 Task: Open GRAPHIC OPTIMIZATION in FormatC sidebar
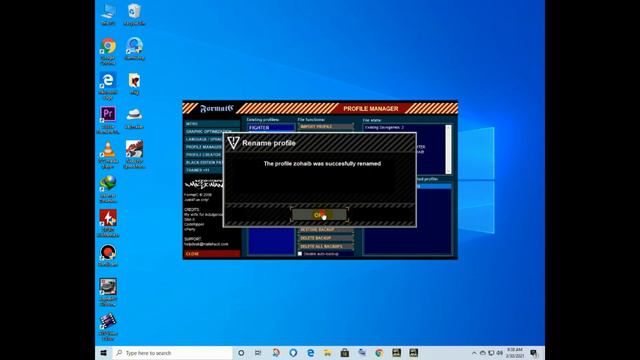tap(212, 131)
